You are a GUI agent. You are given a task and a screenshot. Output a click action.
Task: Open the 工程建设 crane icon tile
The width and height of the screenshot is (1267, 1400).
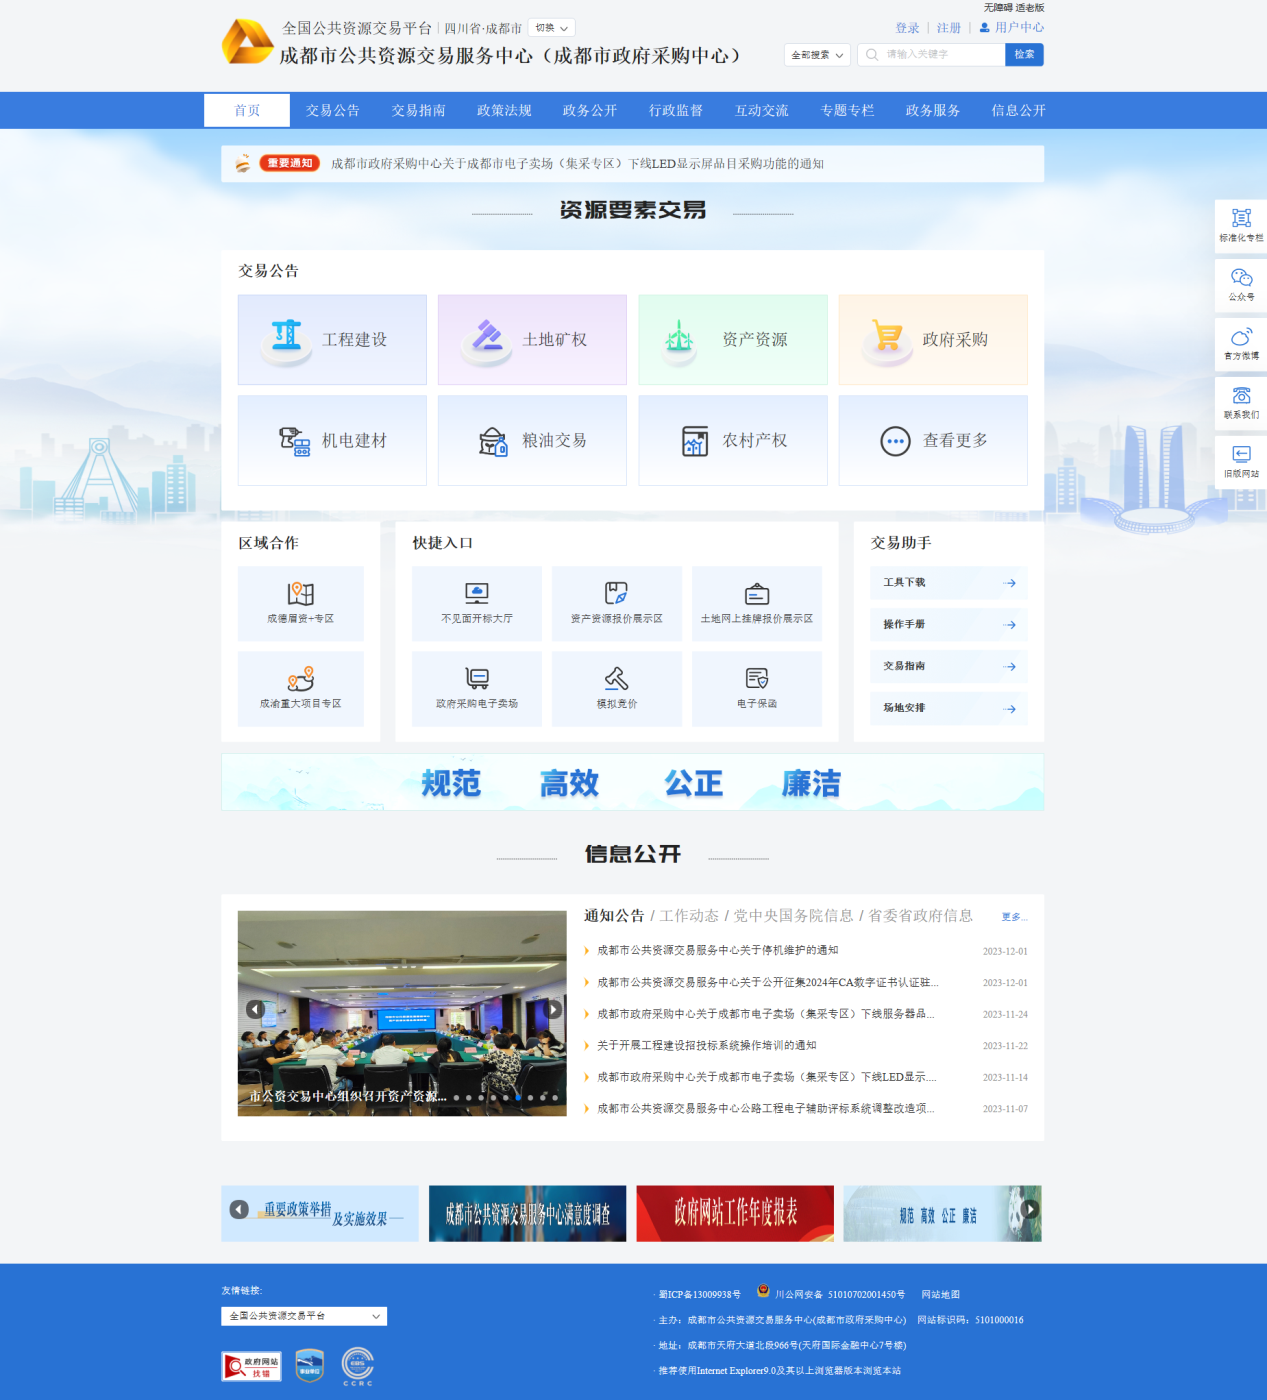(332, 340)
